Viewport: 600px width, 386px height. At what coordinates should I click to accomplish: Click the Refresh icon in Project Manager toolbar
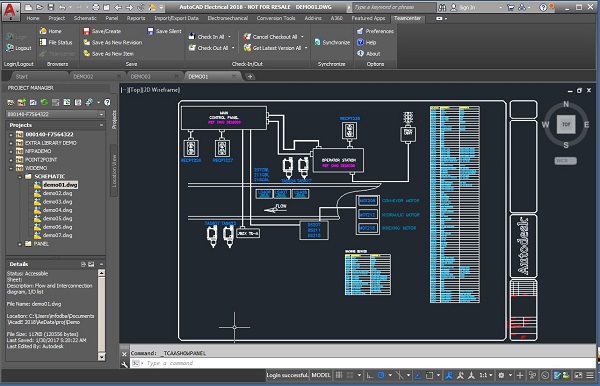pos(44,102)
